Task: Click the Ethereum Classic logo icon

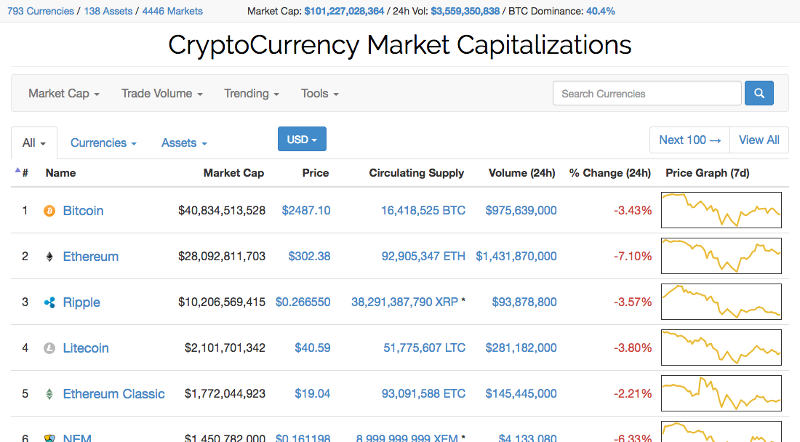Action: 49,394
